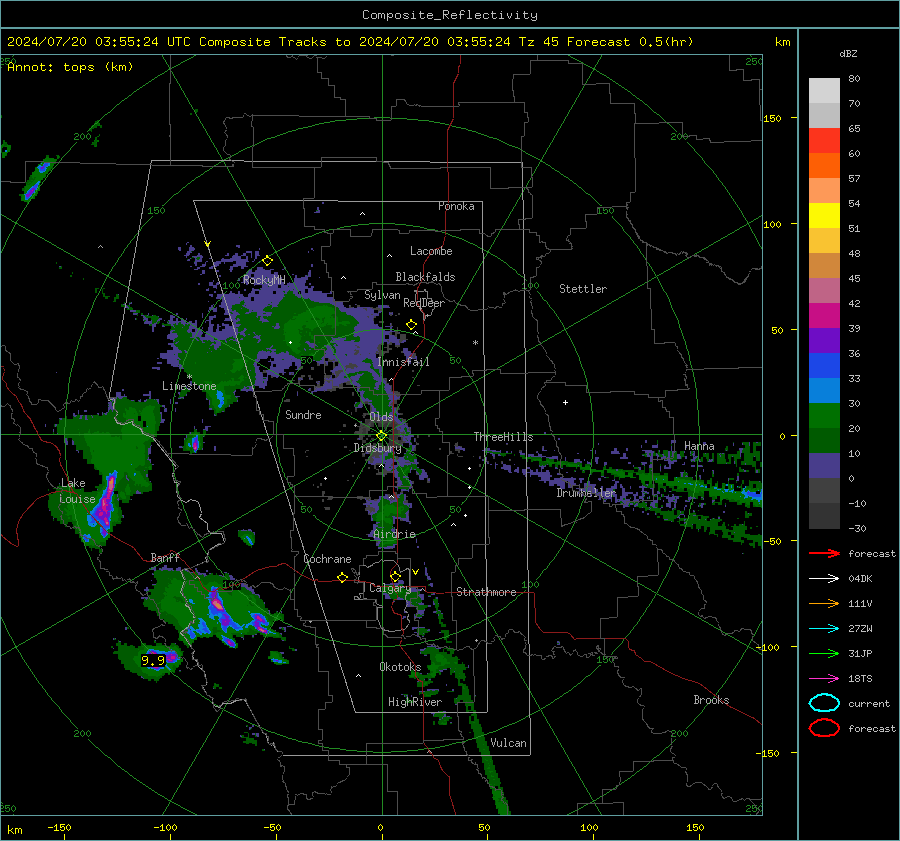Screen dimensions: 900x841
Task: Click the orange 111V arrow in legend
Action: (824, 603)
